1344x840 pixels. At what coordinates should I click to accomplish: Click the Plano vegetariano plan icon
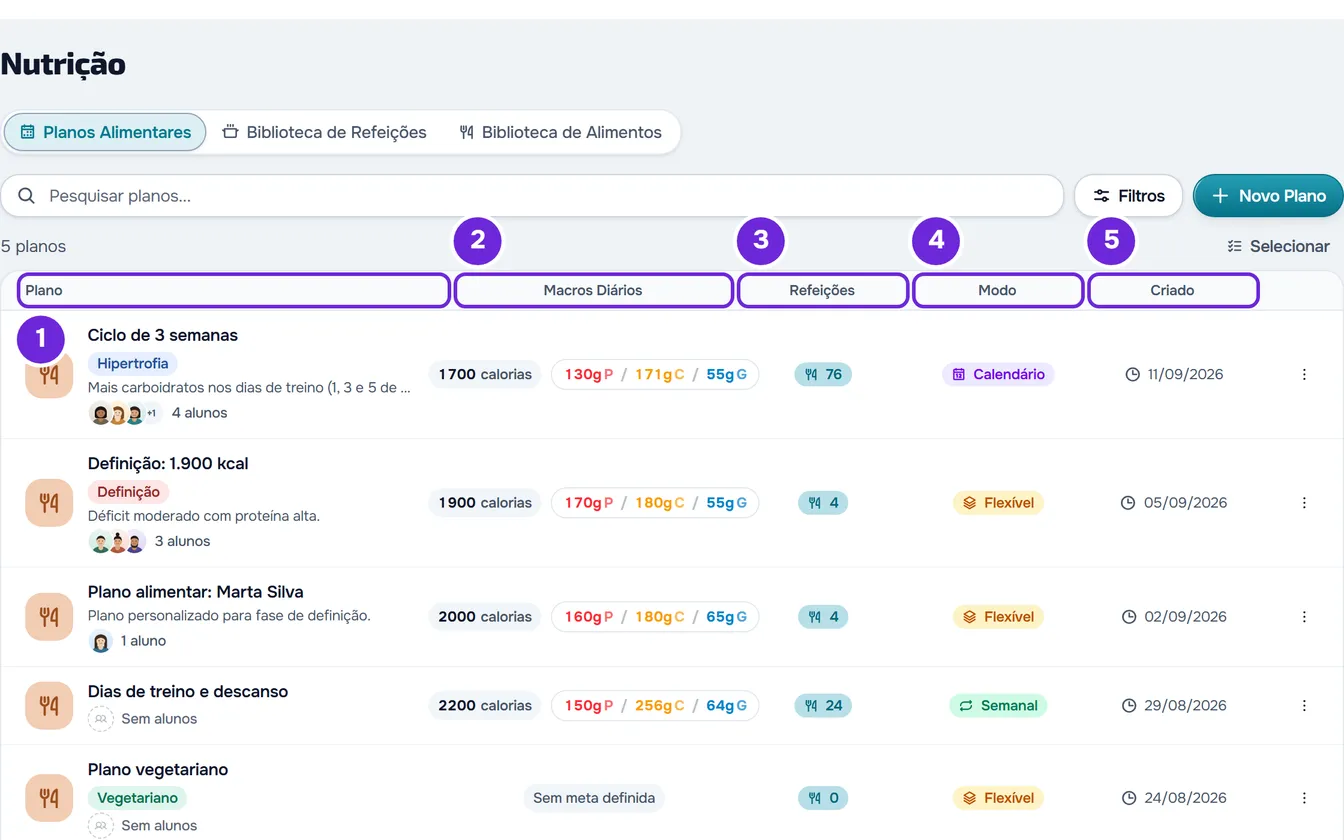(x=49, y=797)
